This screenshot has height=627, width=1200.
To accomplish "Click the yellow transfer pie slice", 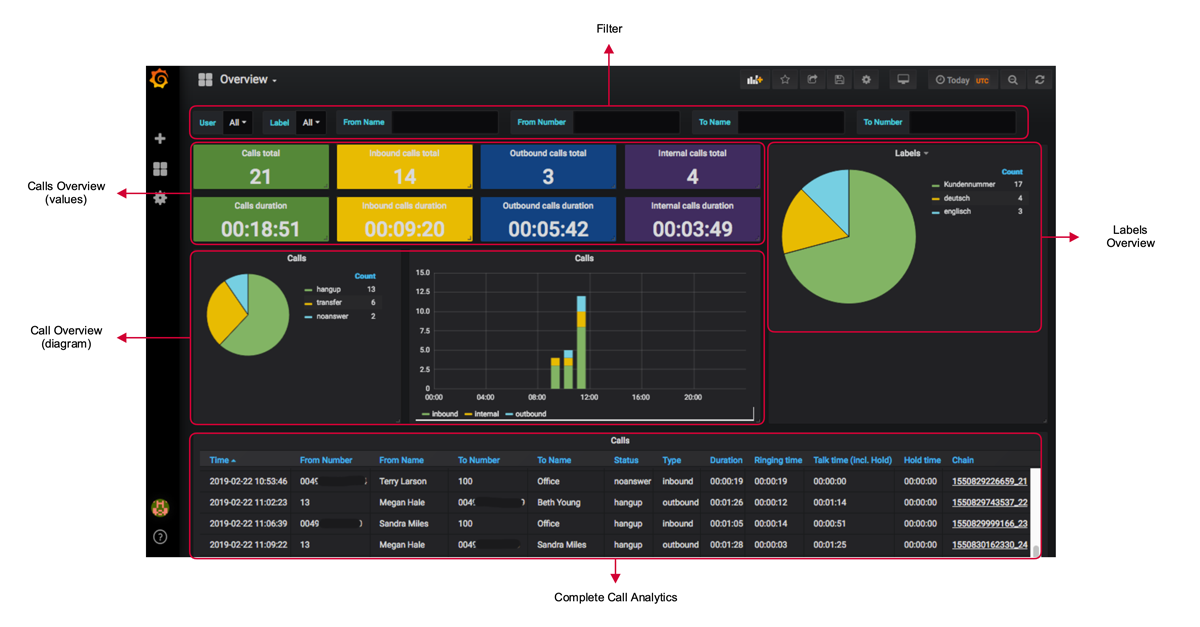I will (x=224, y=313).
